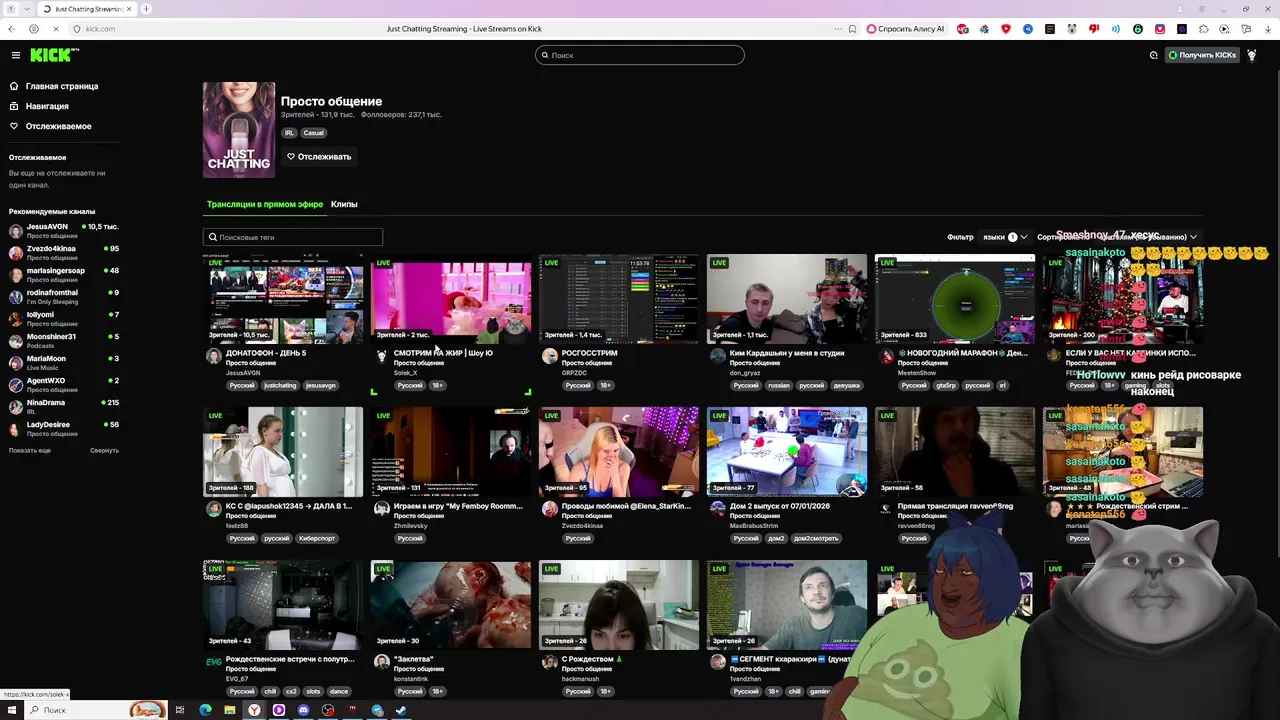Open LadyDesiree in recommended channels
Screen dimensions: 1280x720
[64, 429]
